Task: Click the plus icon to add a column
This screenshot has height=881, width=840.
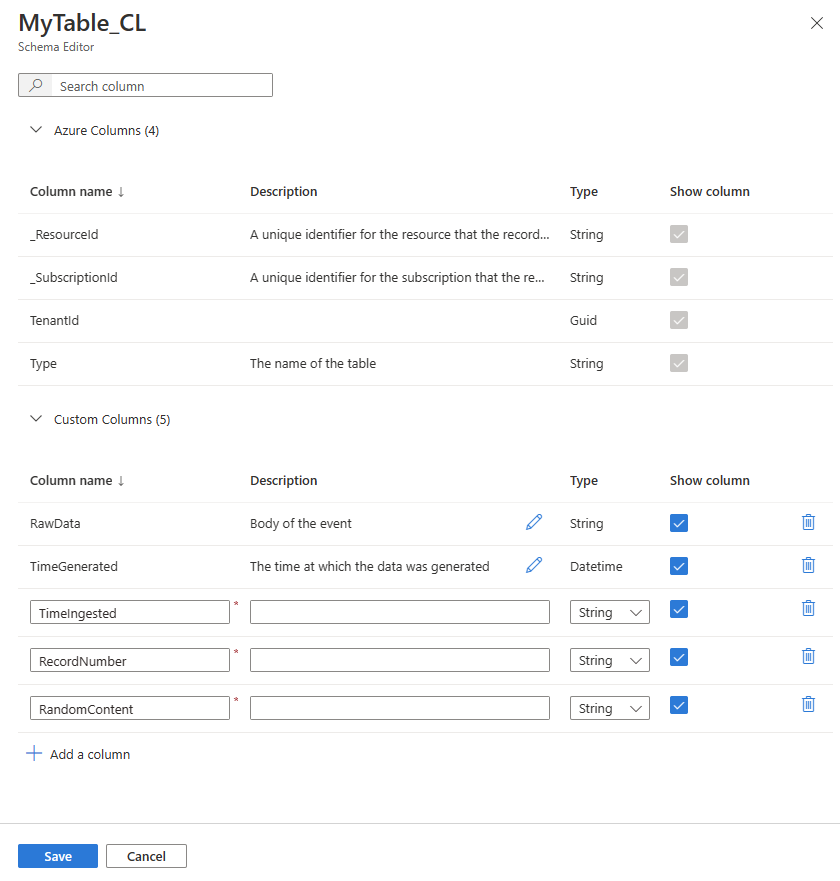Action: click(x=34, y=753)
